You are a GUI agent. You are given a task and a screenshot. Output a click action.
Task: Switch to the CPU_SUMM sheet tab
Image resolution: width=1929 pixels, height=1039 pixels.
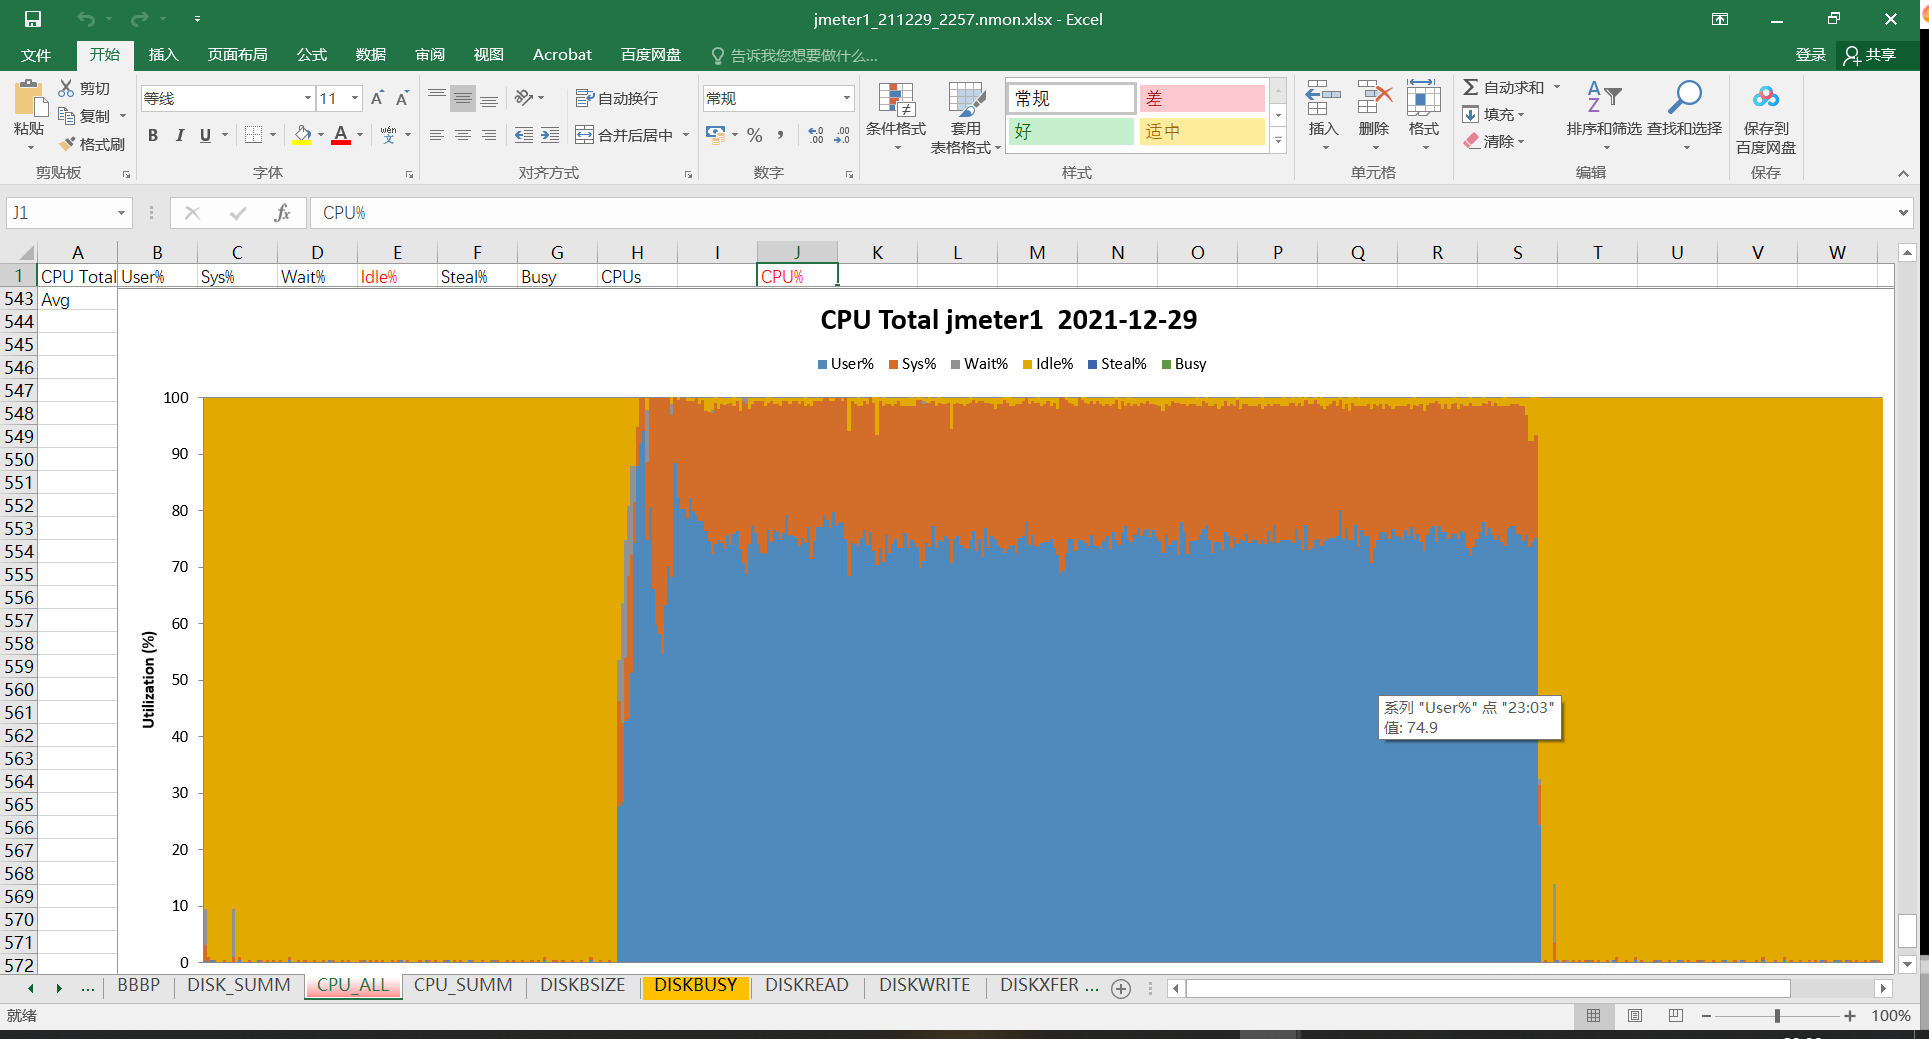pos(462,985)
